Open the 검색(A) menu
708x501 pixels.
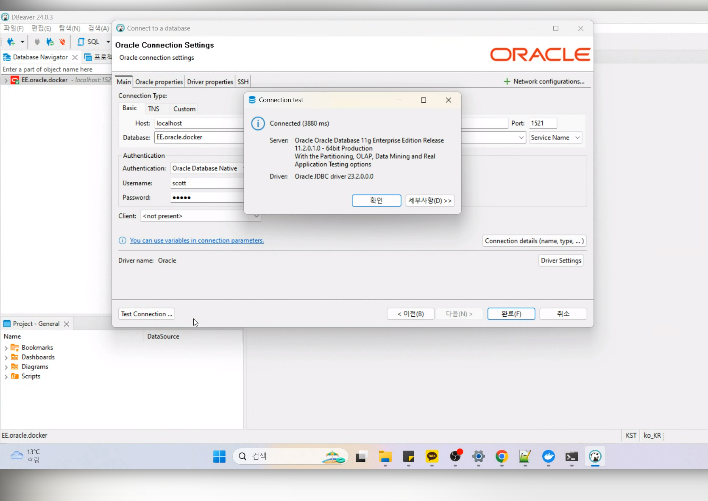[98, 28]
